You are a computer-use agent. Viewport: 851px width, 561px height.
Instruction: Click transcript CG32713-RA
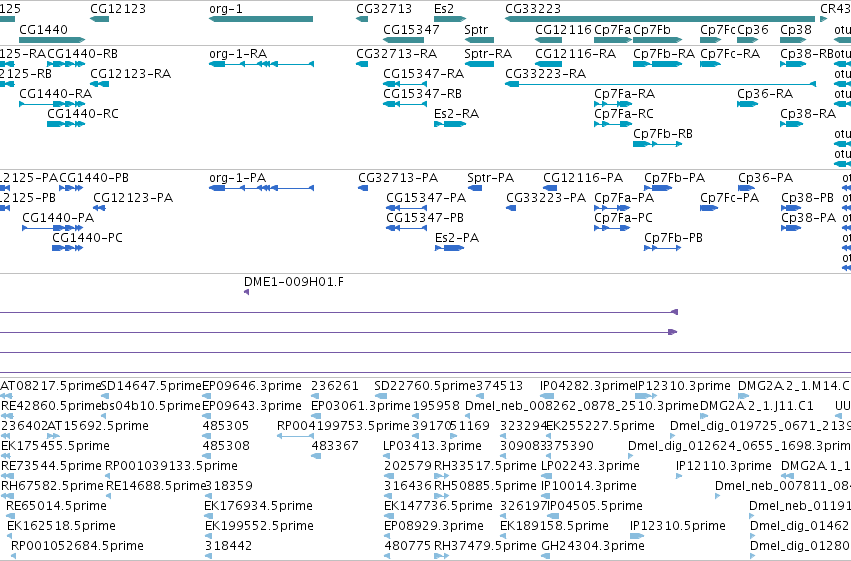coord(362,64)
